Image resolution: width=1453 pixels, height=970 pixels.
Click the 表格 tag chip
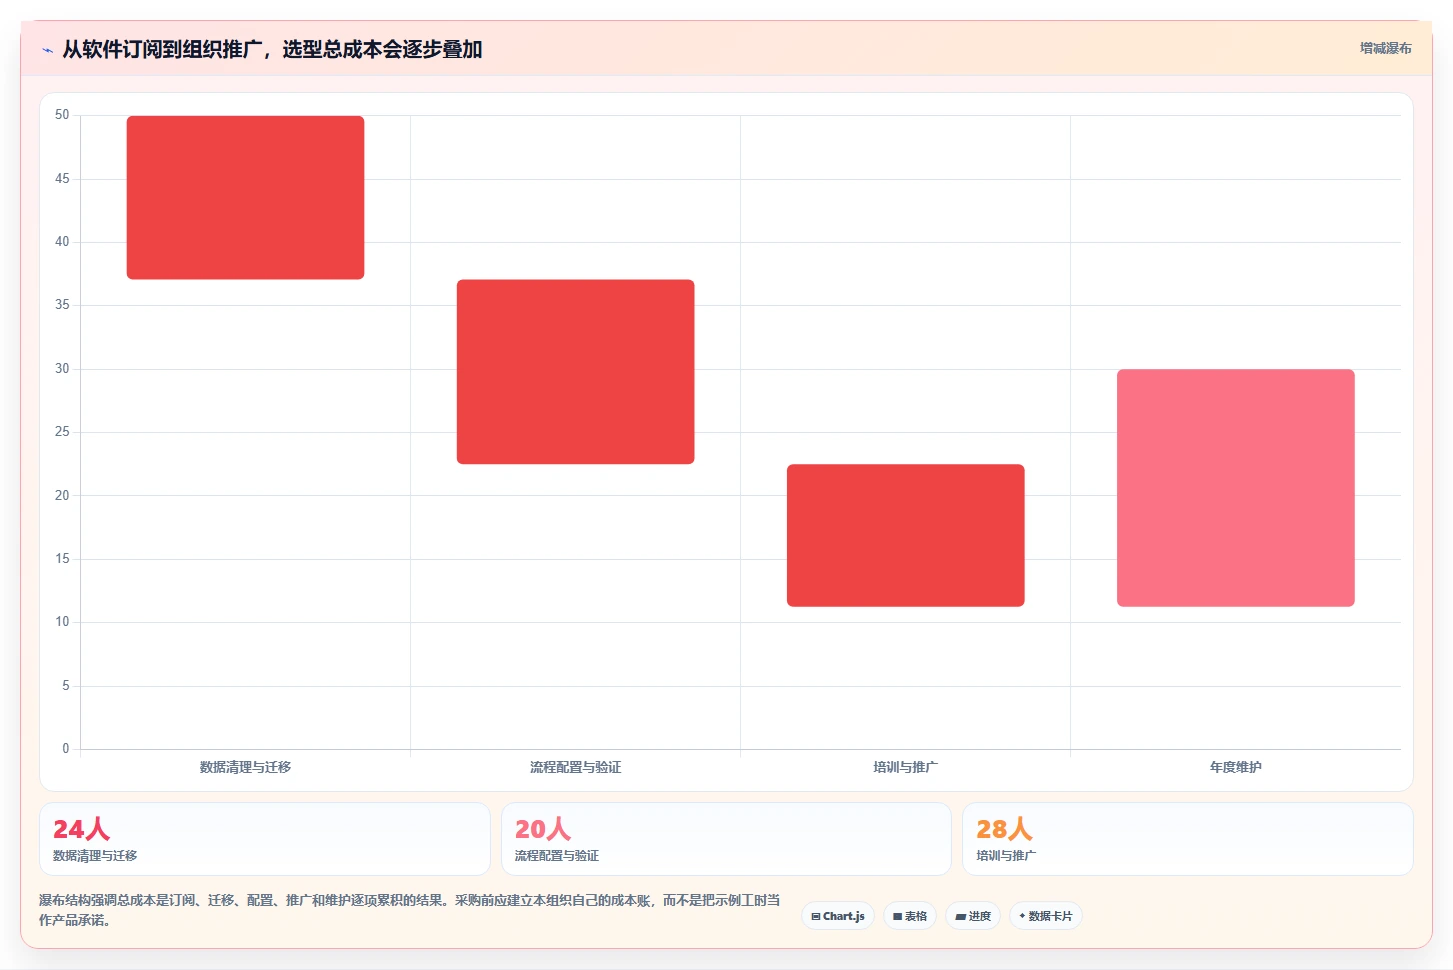pos(910,916)
